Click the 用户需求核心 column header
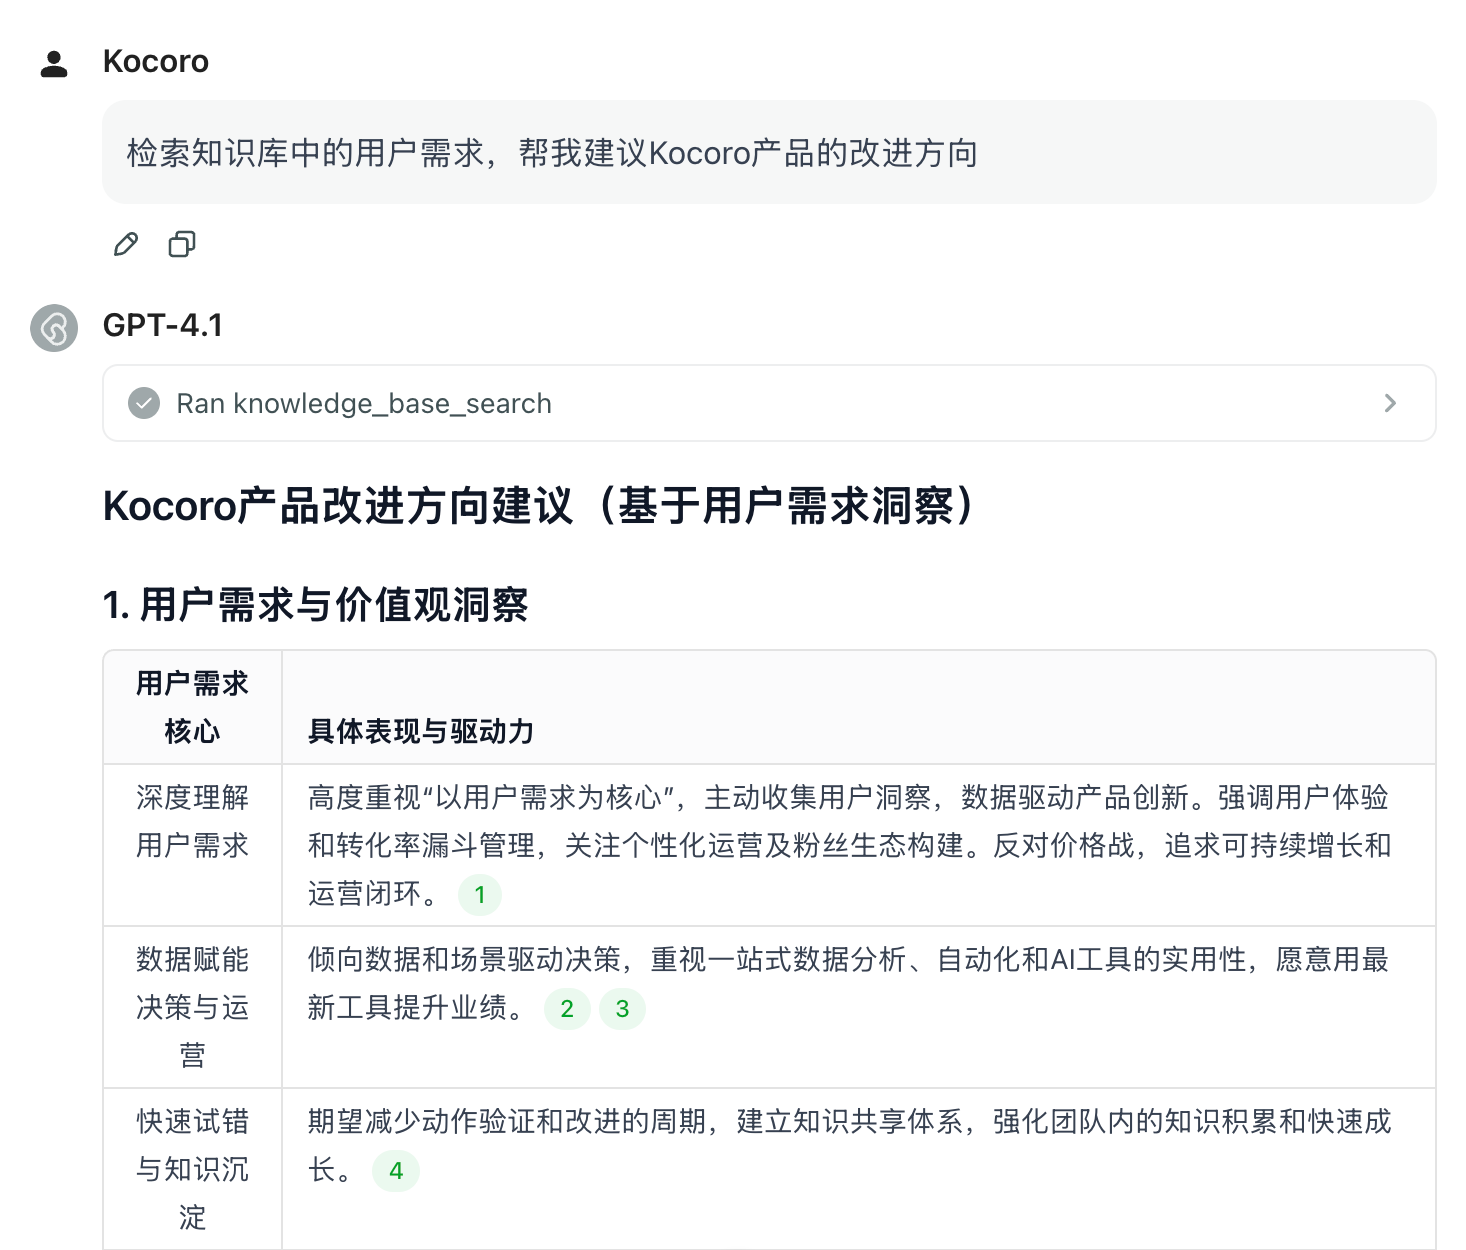 click(x=192, y=708)
